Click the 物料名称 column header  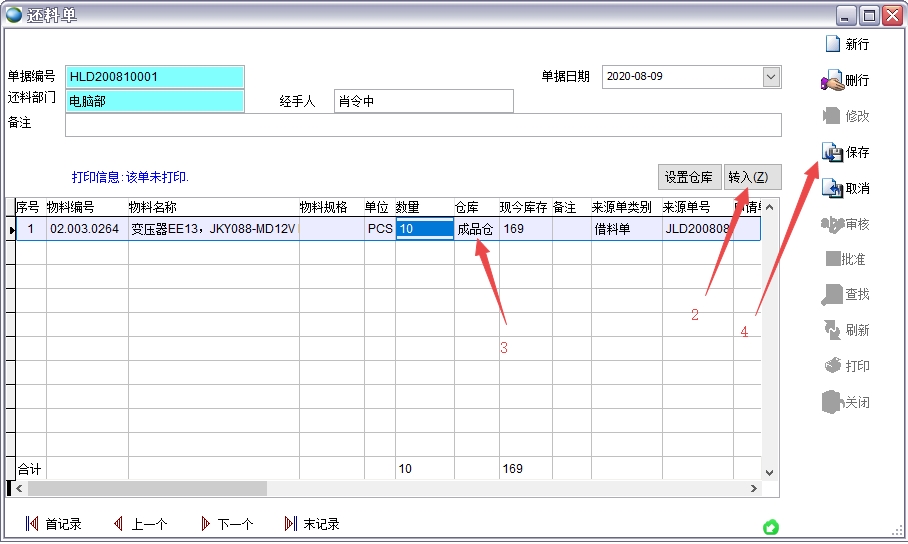click(x=212, y=207)
